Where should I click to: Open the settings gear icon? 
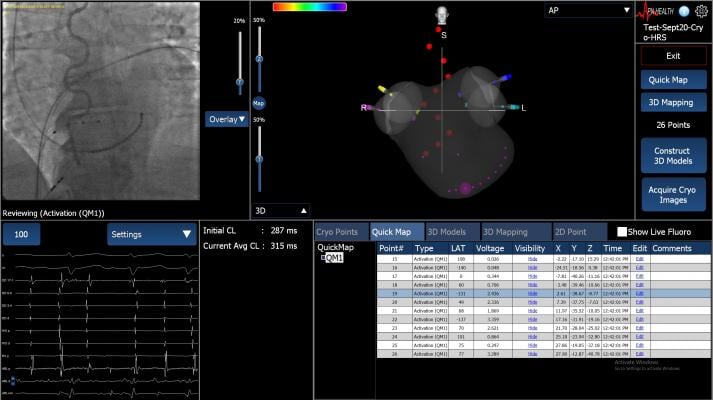[700, 11]
